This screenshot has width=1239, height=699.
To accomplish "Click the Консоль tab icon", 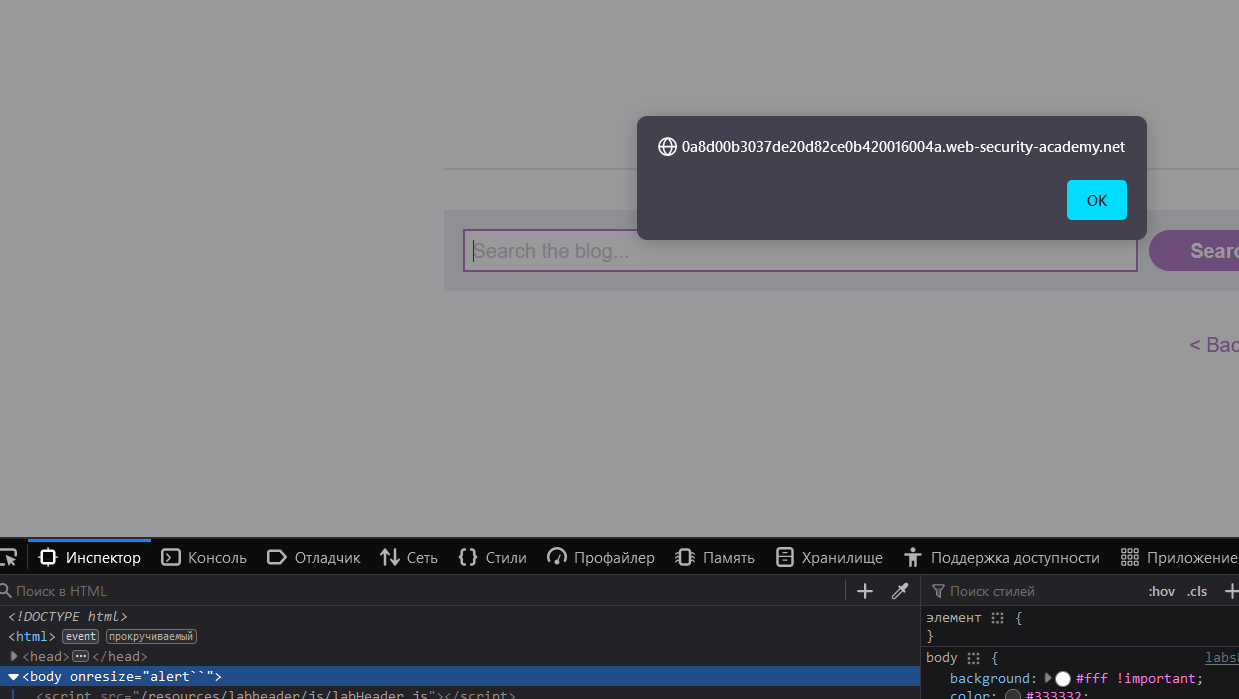I will [x=171, y=557].
